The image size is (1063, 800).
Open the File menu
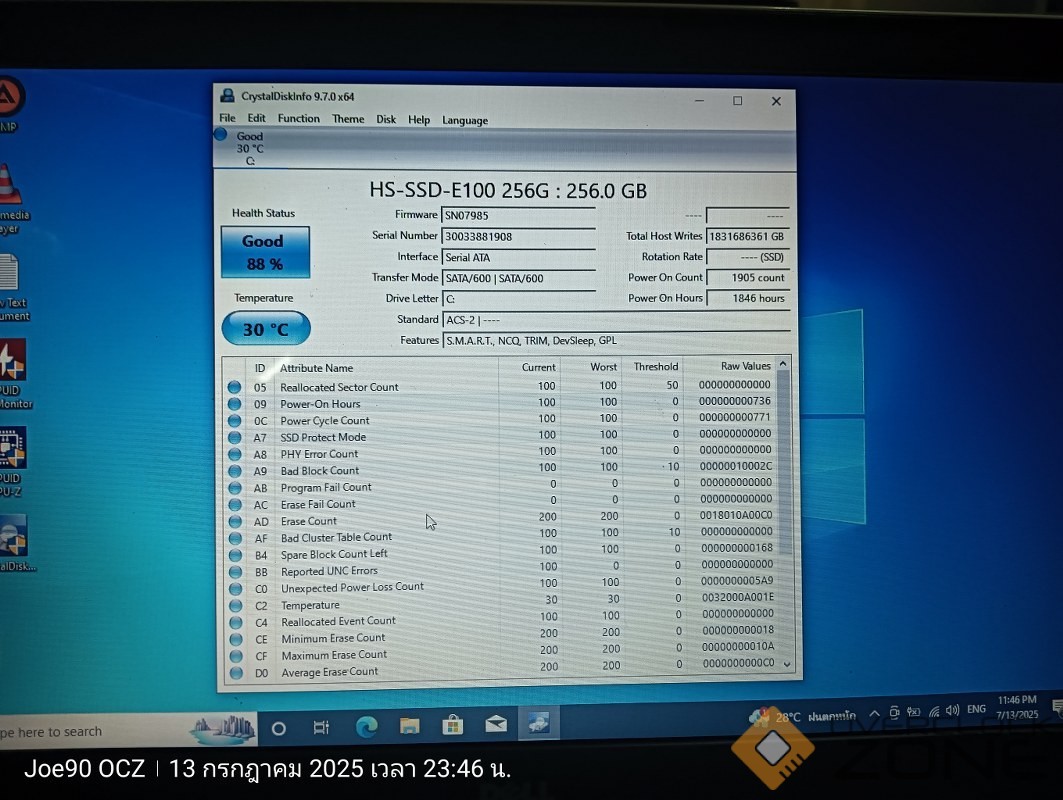pyautogui.click(x=227, y=118)
